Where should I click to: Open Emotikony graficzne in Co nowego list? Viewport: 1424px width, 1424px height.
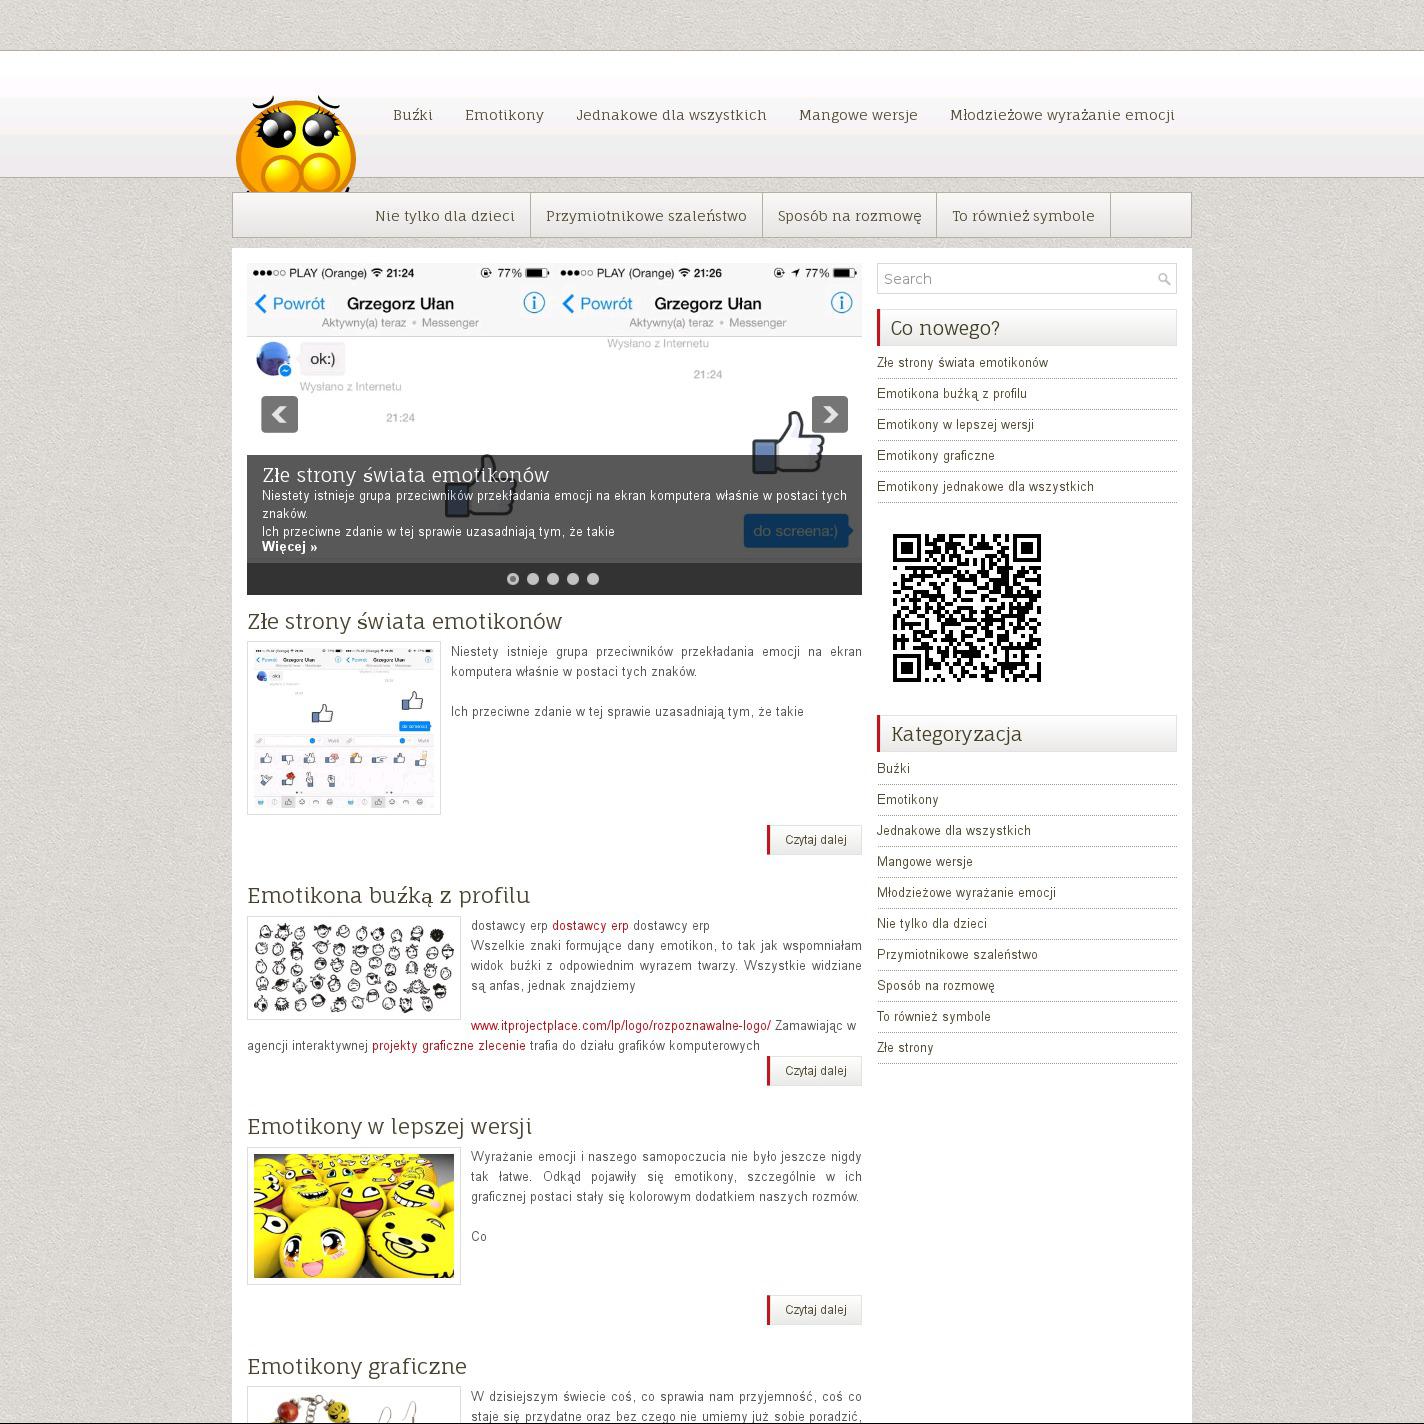point(935,456)
